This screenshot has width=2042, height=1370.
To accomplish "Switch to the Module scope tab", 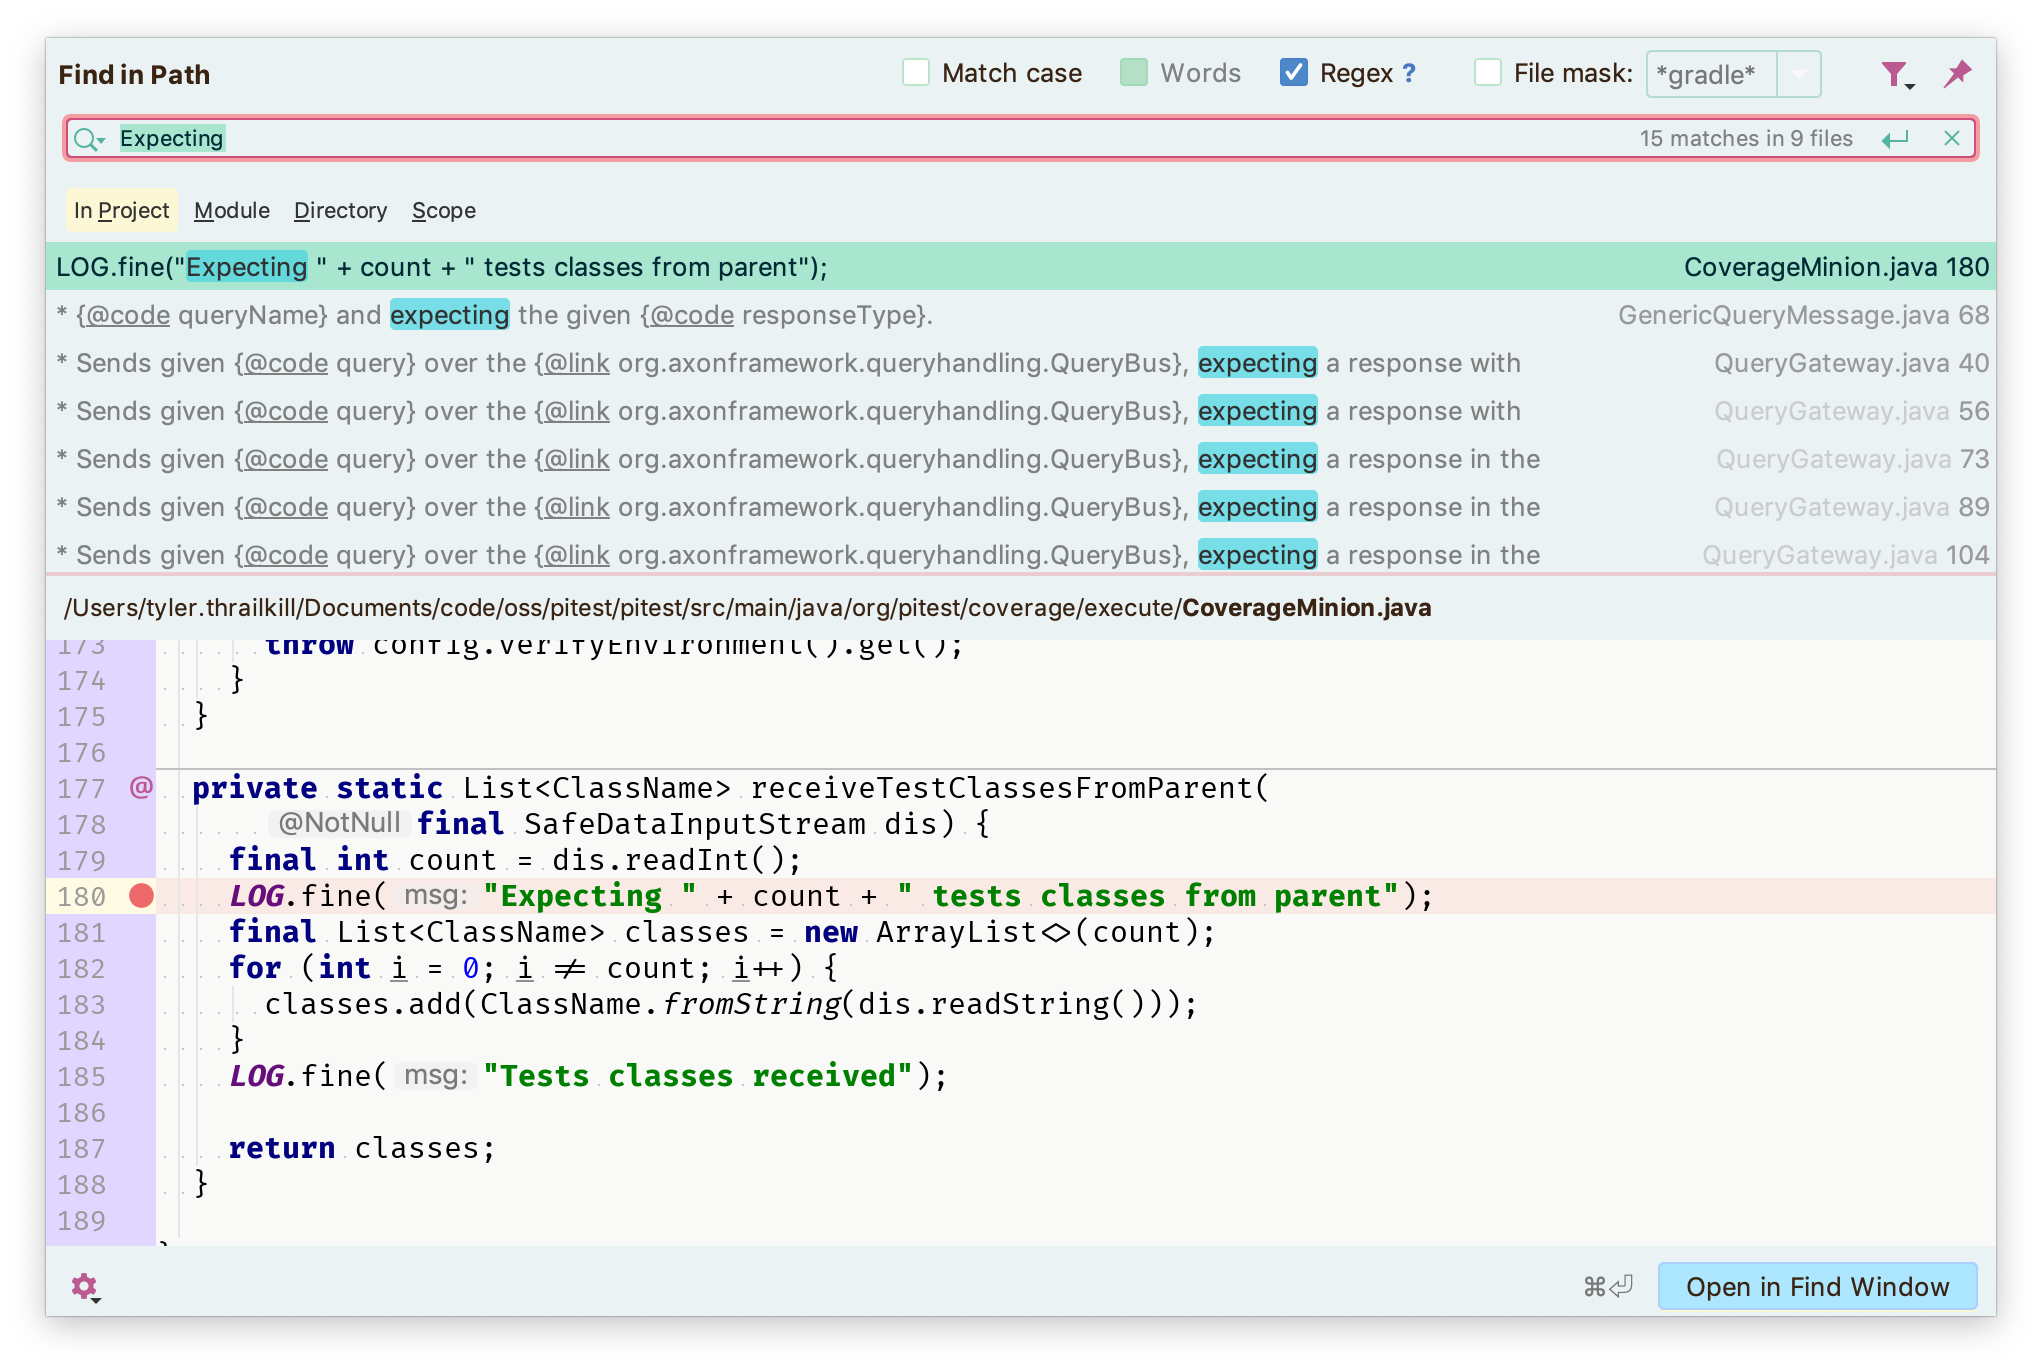I will click(231, 210).
